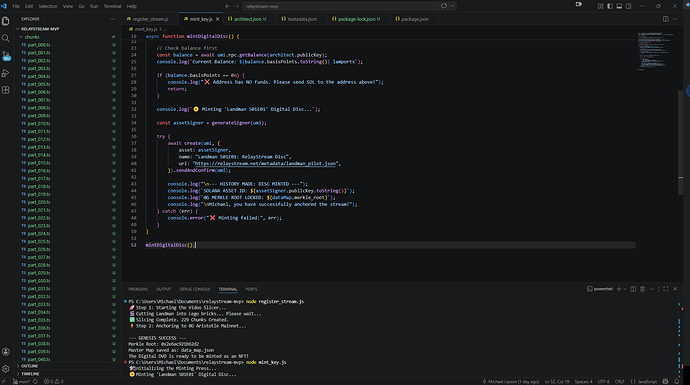
Task: Collapse the chunks folder
Action: pos(68,37)
